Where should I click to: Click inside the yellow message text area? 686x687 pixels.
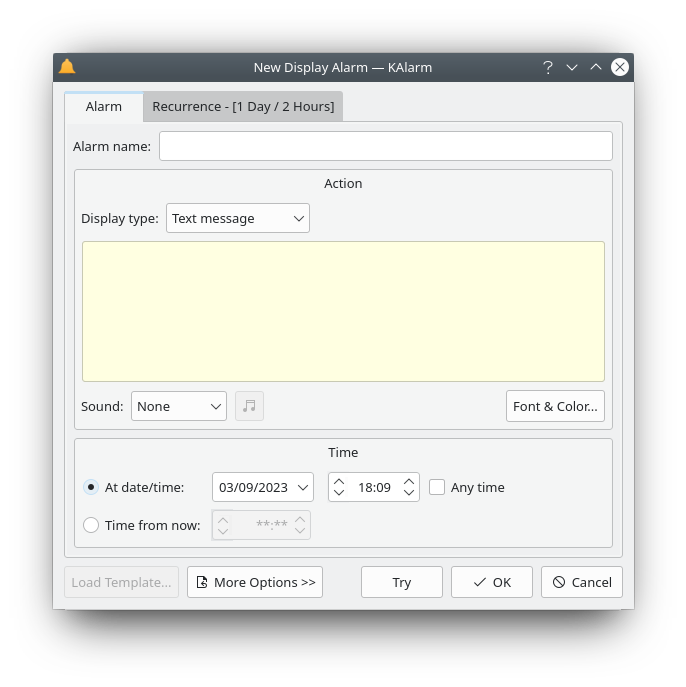(343, 312)
